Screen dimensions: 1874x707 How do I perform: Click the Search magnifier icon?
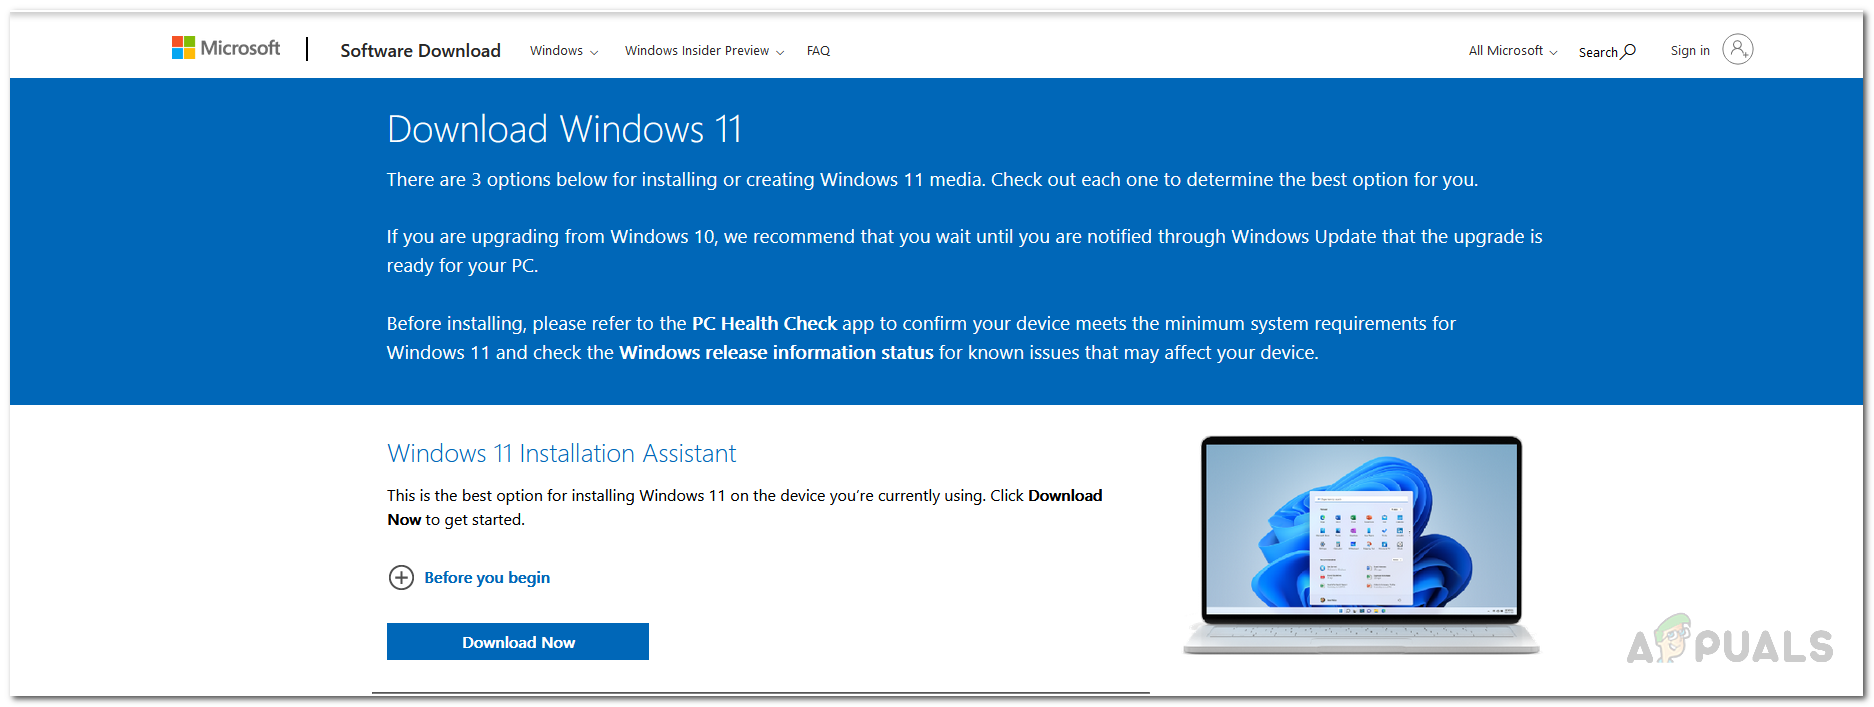pyautogui.click(x=1629, y=51)
